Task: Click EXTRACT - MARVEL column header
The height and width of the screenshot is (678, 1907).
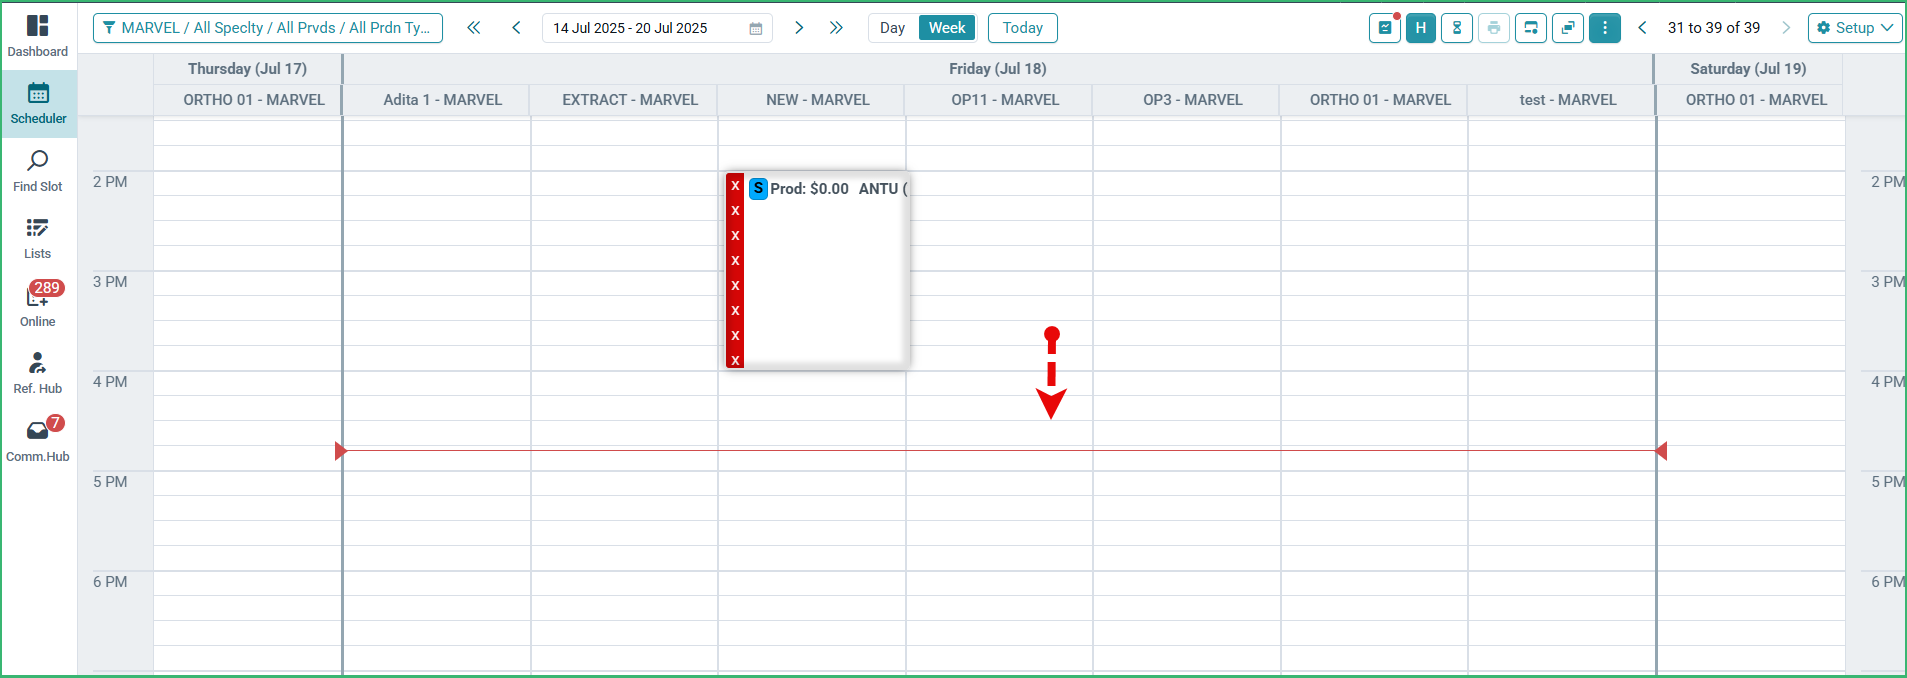Action: 630,100
